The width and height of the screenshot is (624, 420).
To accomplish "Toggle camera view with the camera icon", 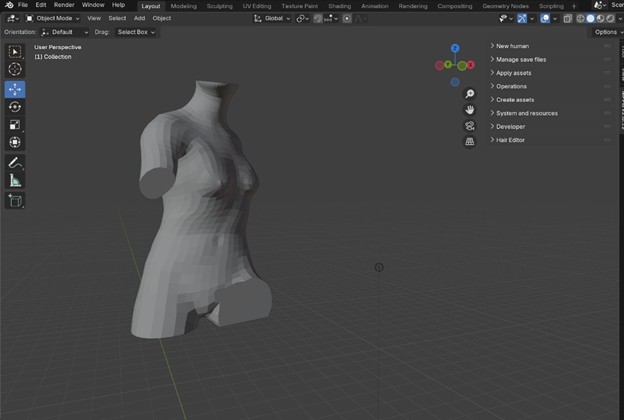I will (x=470, y=126).
